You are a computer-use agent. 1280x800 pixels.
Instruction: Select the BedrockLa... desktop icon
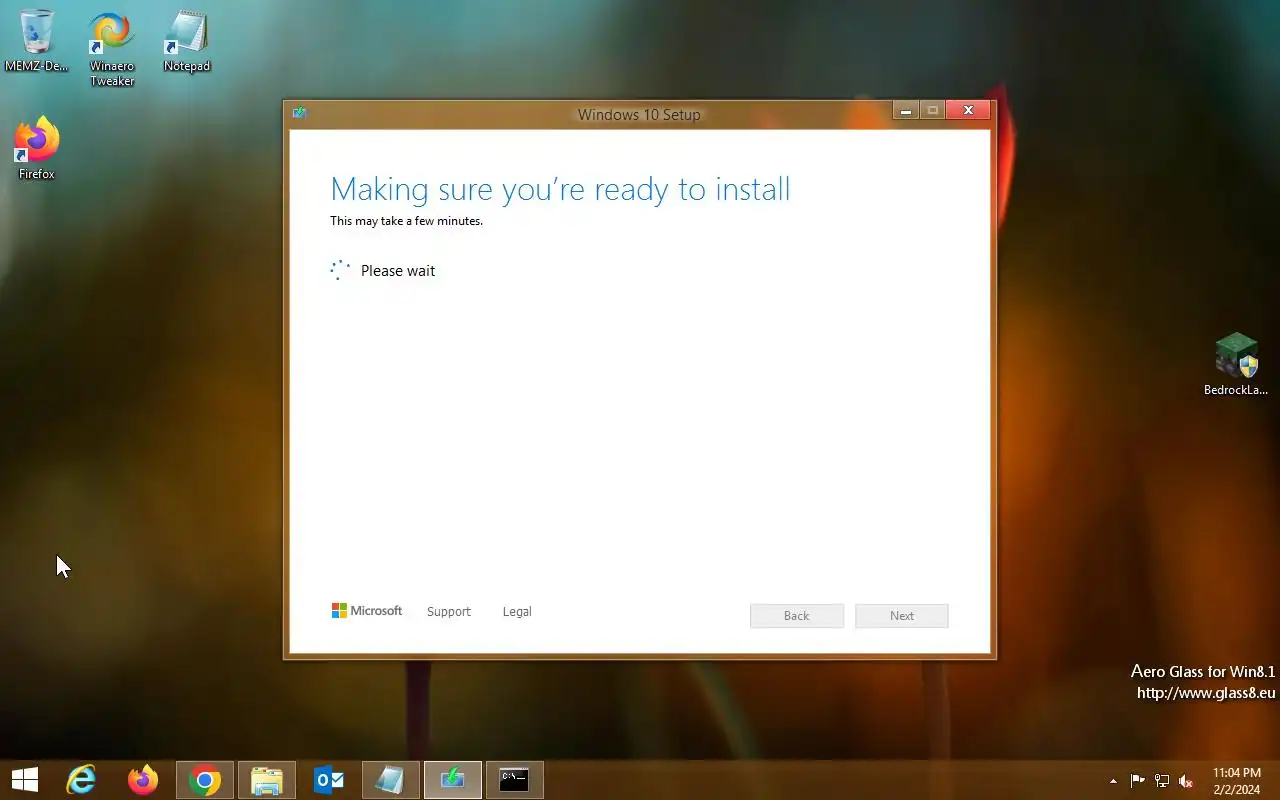1236,365
